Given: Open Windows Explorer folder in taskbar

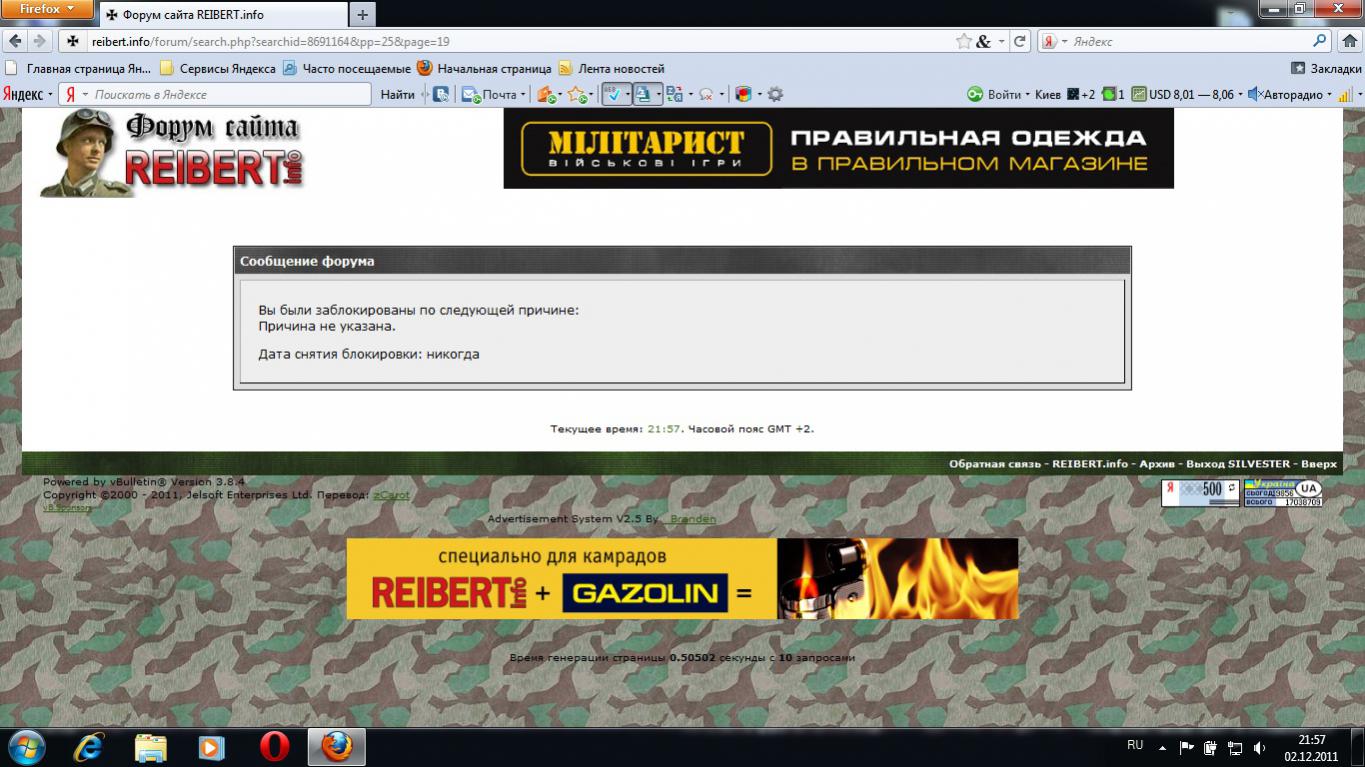Looking at the screenshot, I should (x=150, y=747).
